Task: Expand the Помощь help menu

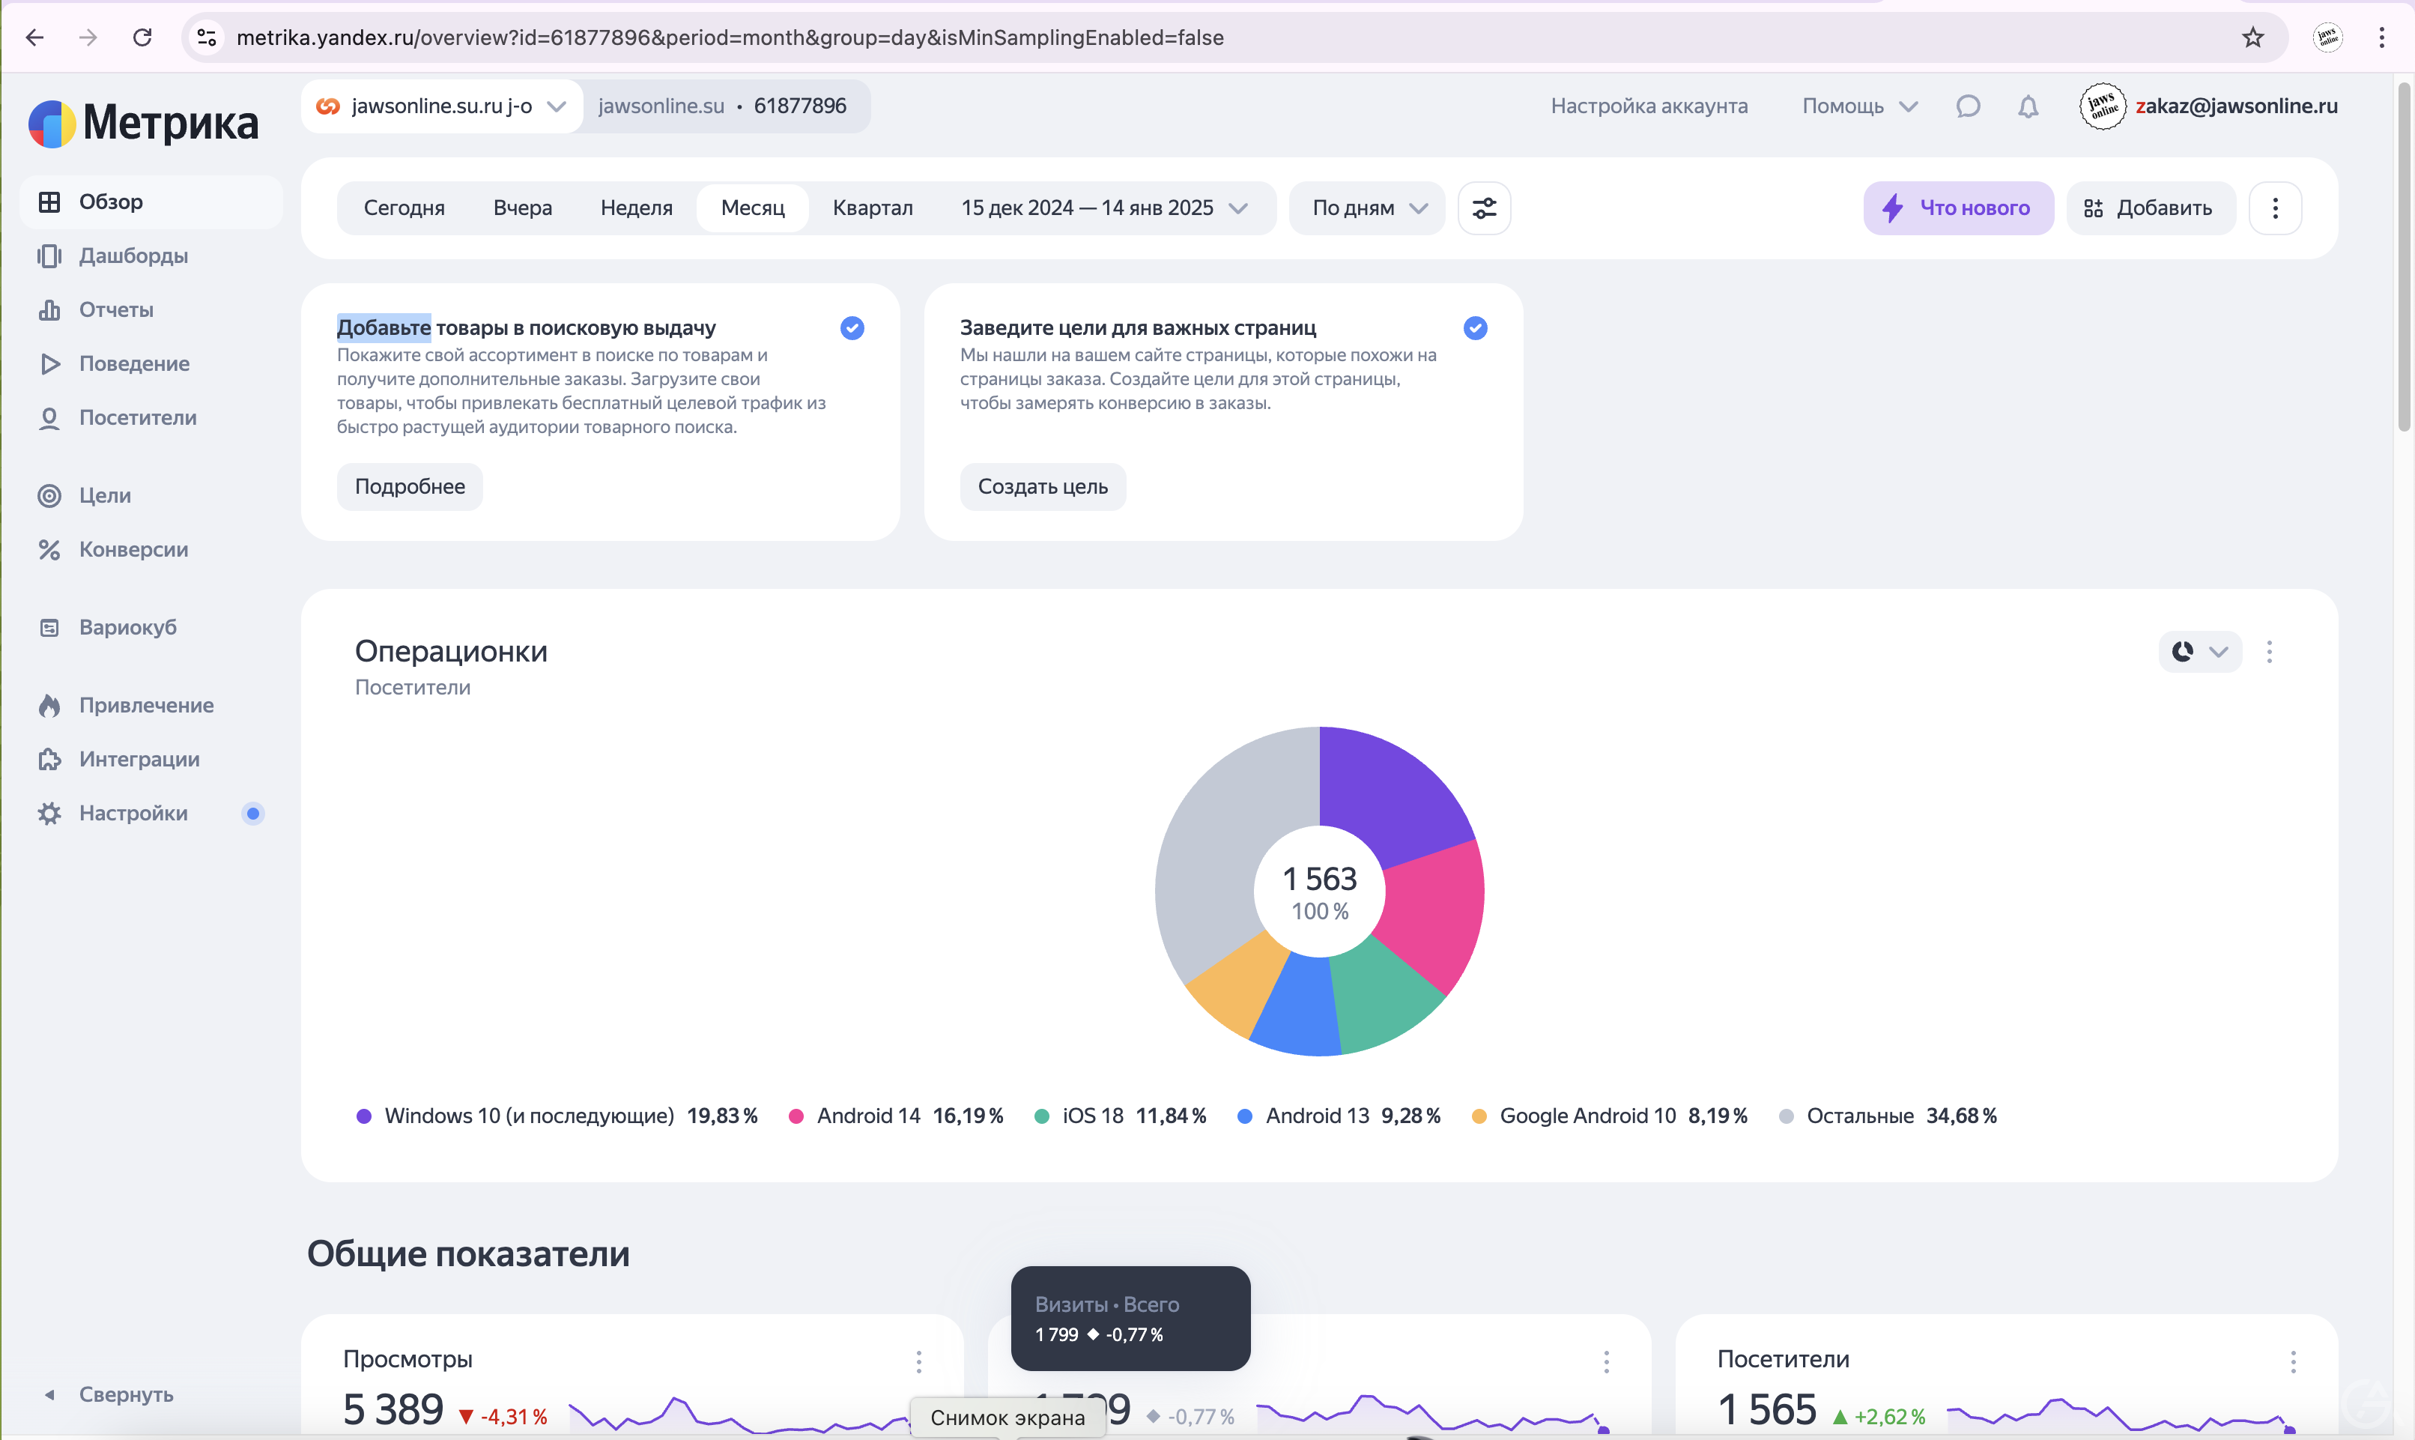Action: point(1860,106)
